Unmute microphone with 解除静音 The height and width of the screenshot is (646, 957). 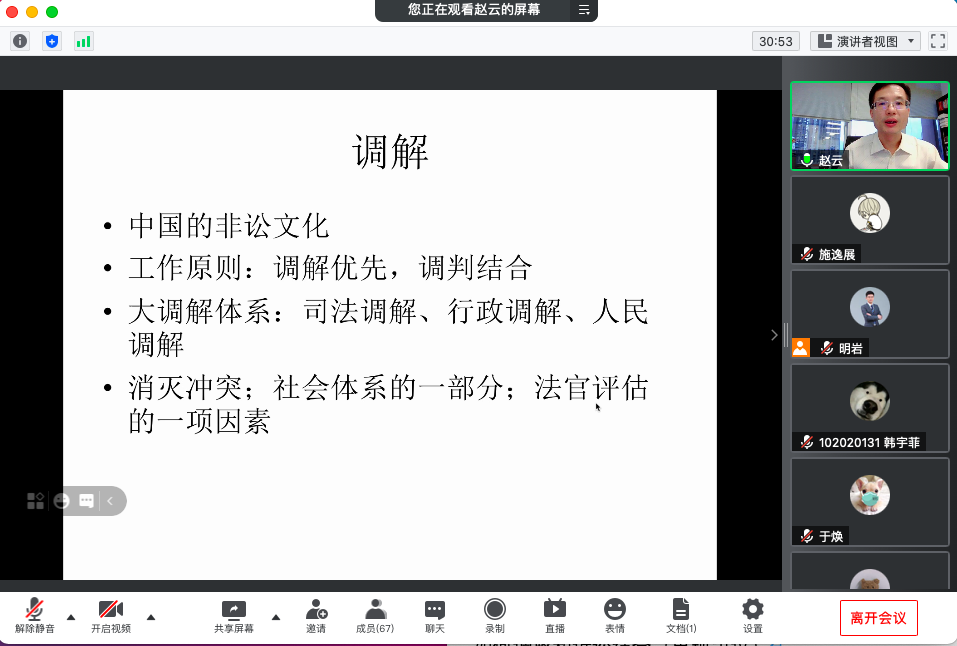coord(34,615)
